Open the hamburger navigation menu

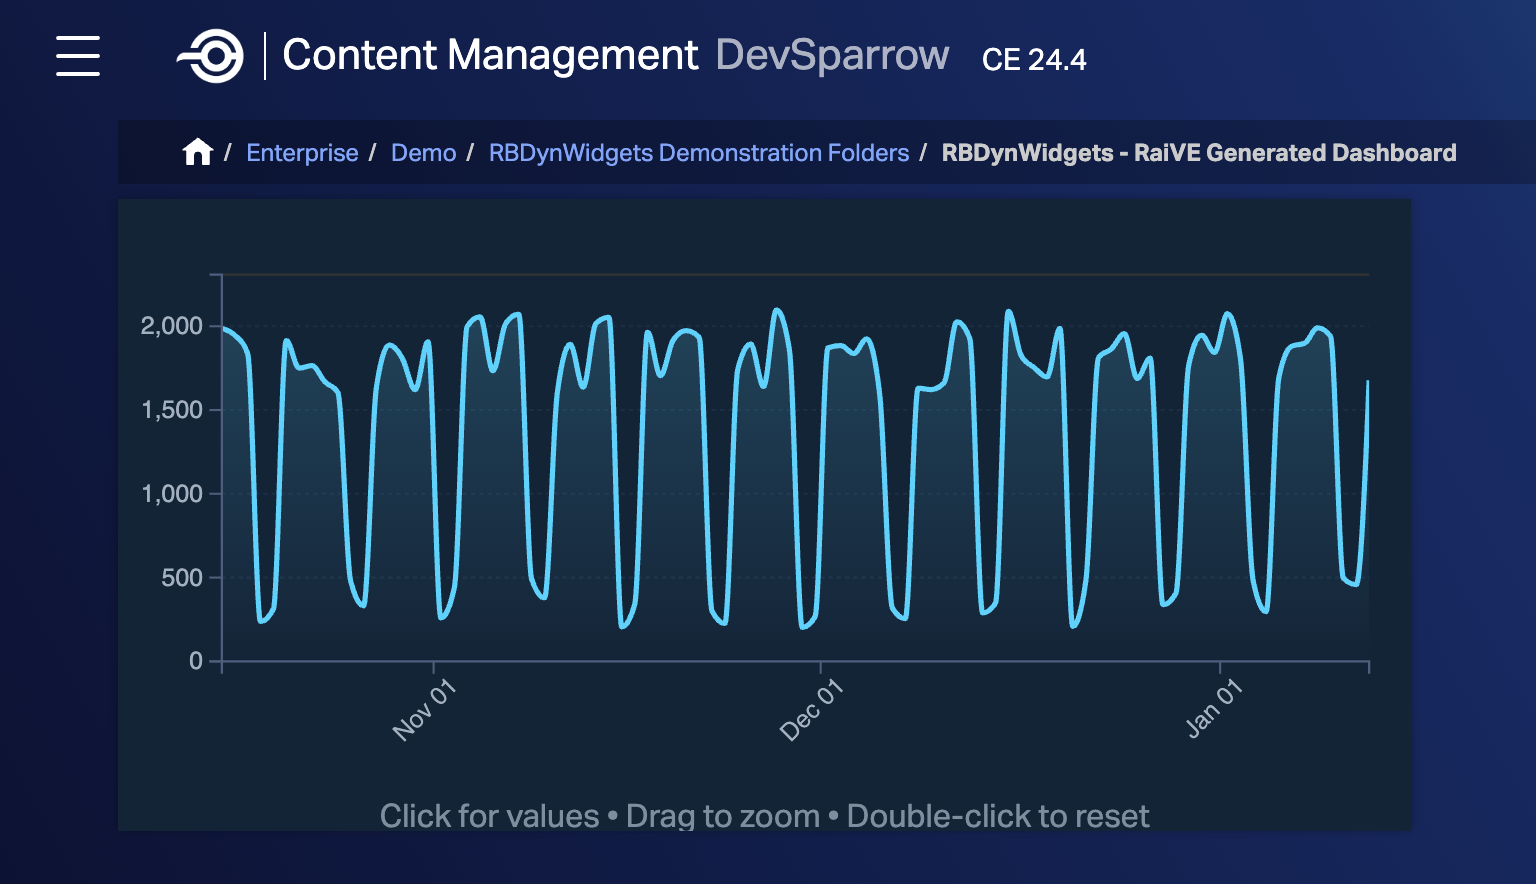point(78,55)
